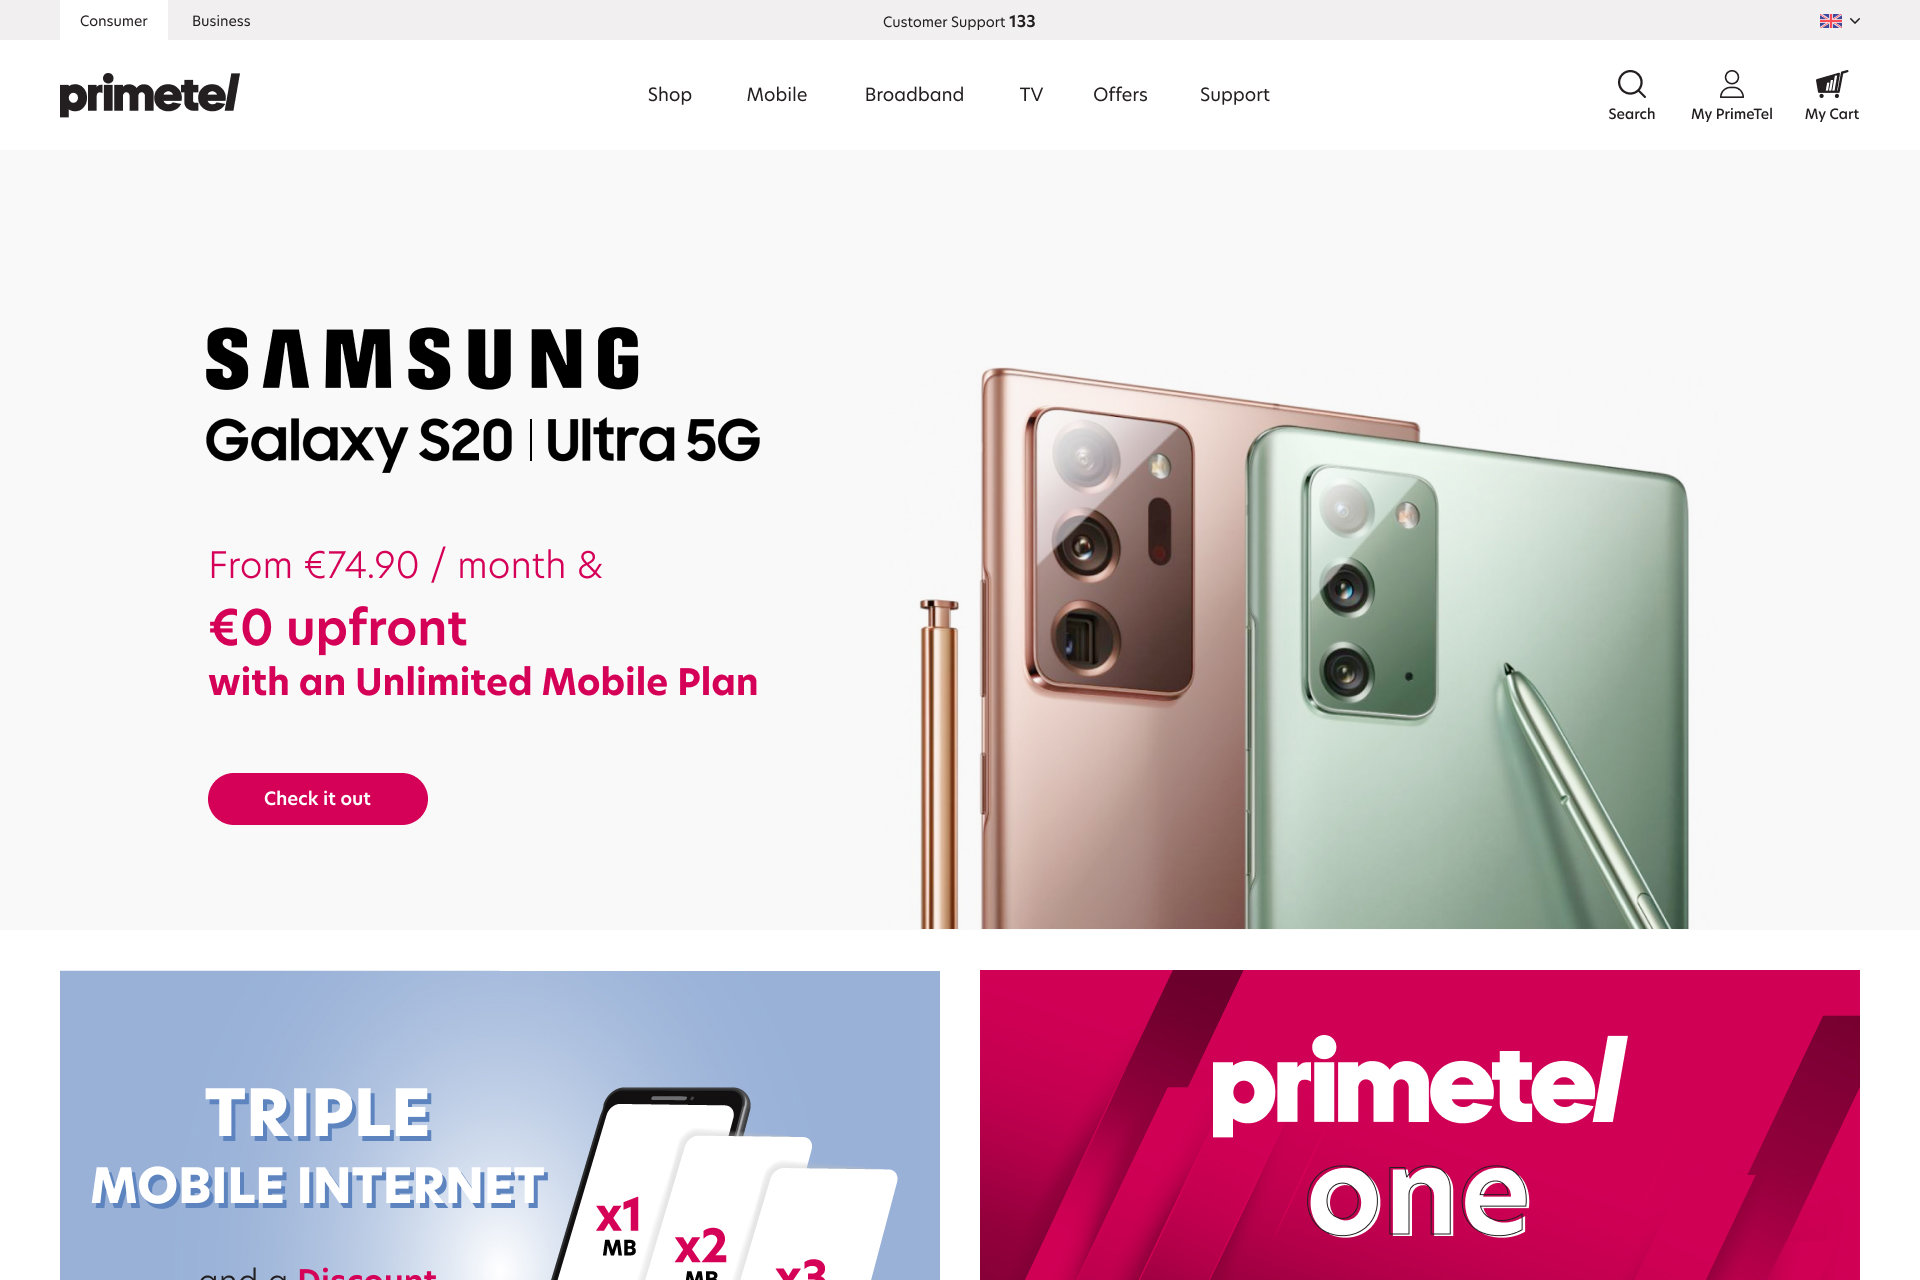Click the Samsung Galaxy S20 Ultra heading
Image resolution: width=1920 pixels, height=1280 pixels.
point(483,398)
